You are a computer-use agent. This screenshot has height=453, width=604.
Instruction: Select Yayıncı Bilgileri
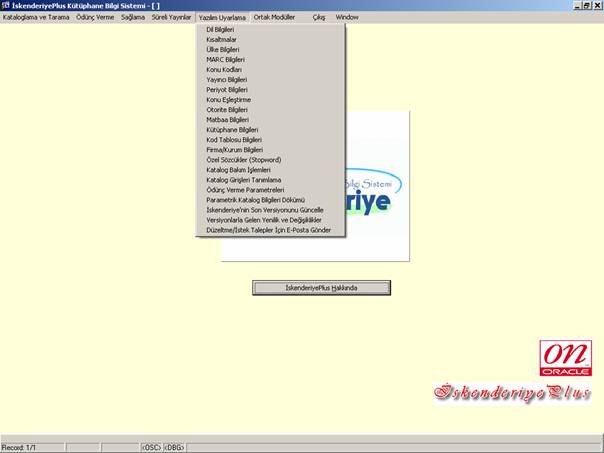tap(270, 80)
